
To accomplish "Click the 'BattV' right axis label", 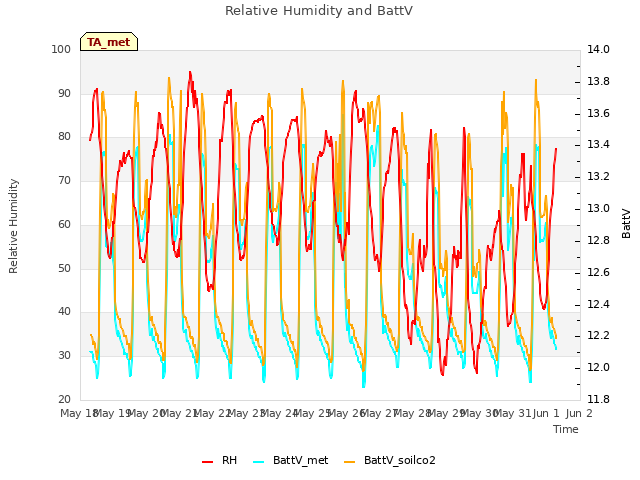I will click(626, 224).
